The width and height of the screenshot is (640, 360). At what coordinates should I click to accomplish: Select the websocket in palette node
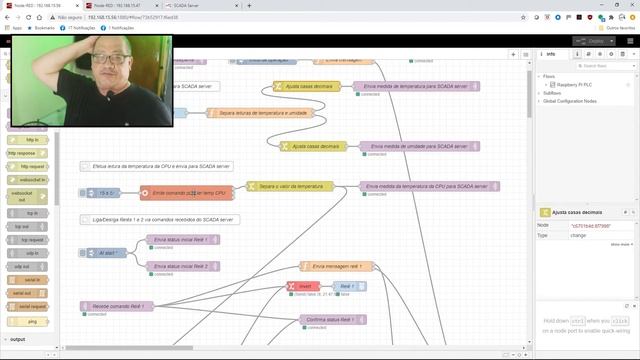coord(27,180)
